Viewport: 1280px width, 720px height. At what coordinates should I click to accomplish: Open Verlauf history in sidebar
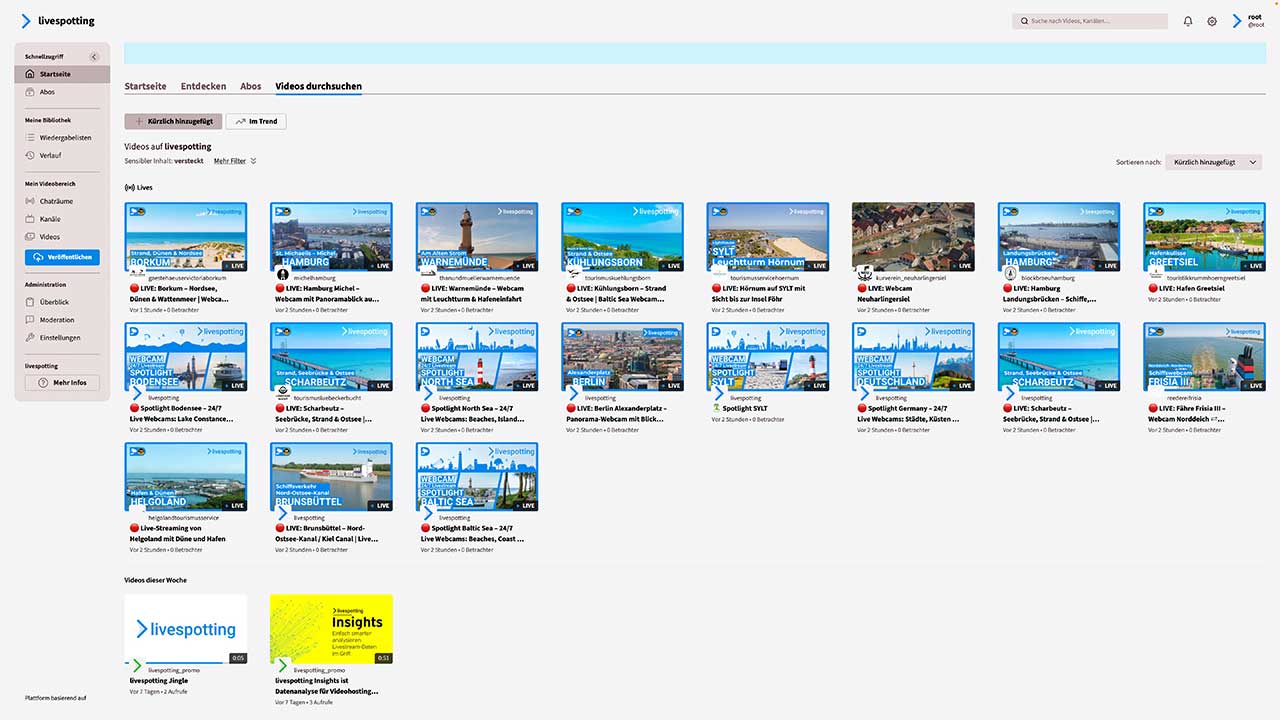(50, 156)
